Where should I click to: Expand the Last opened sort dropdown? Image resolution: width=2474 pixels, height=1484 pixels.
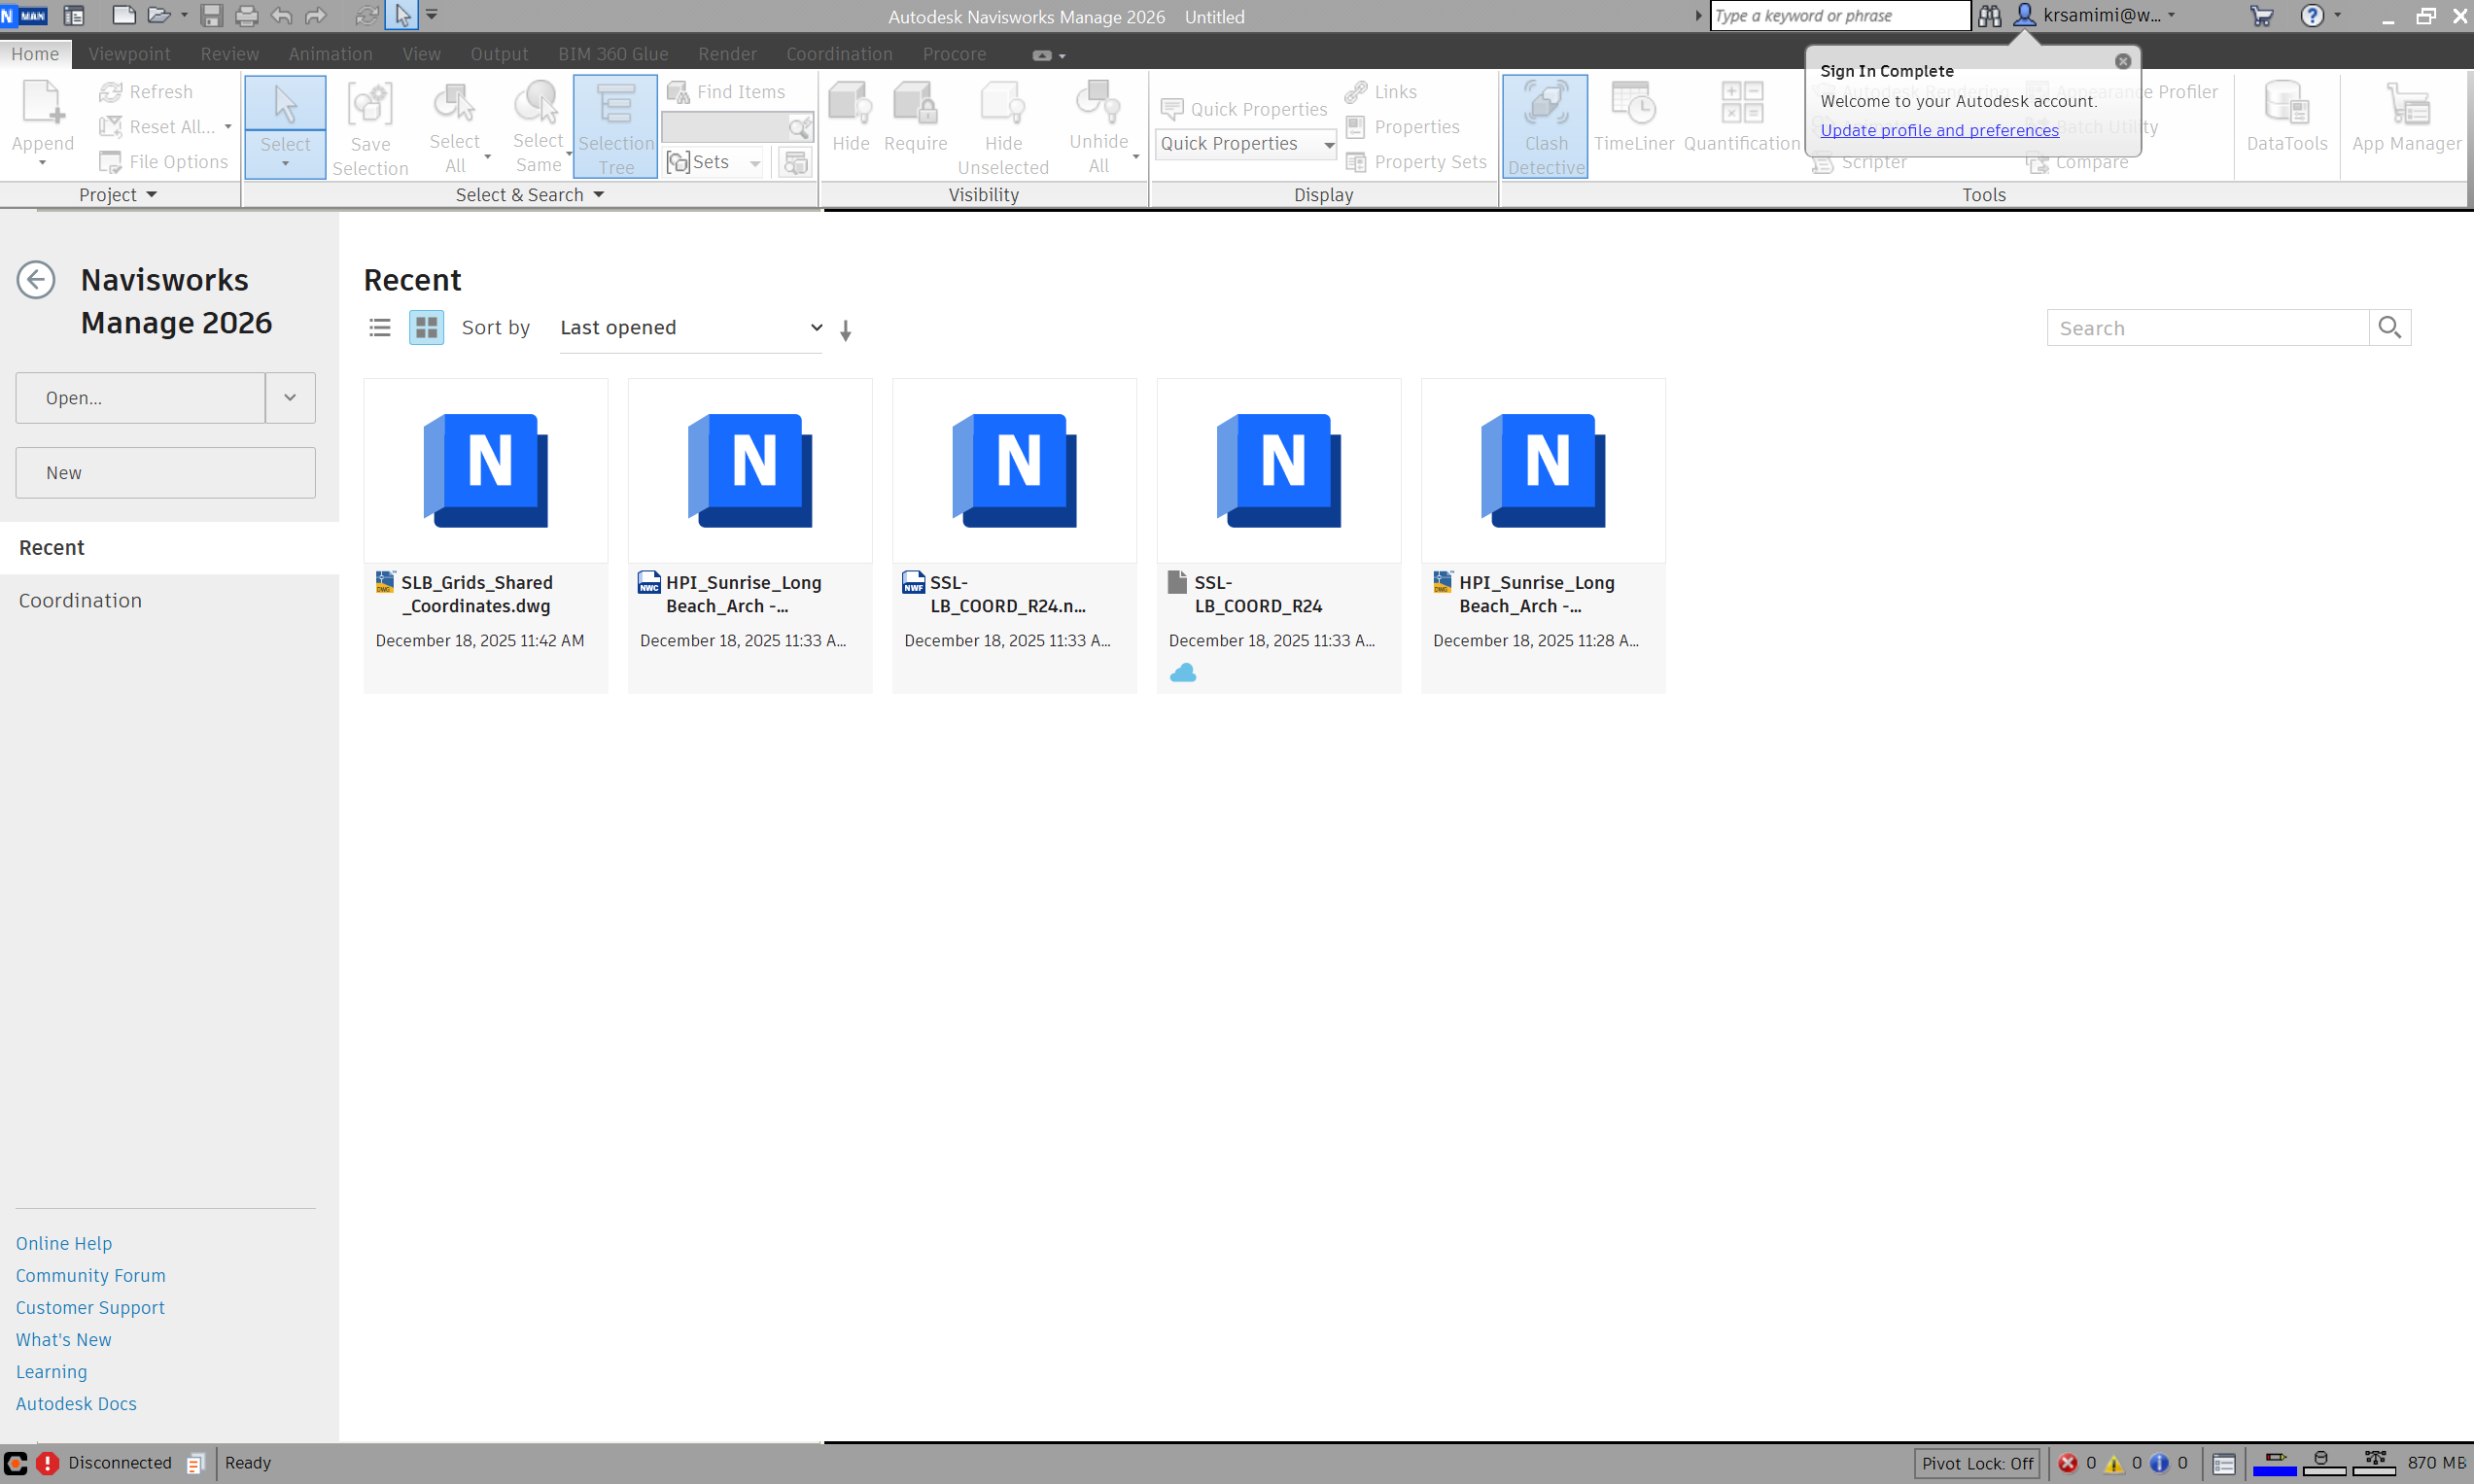pos(690,328)
